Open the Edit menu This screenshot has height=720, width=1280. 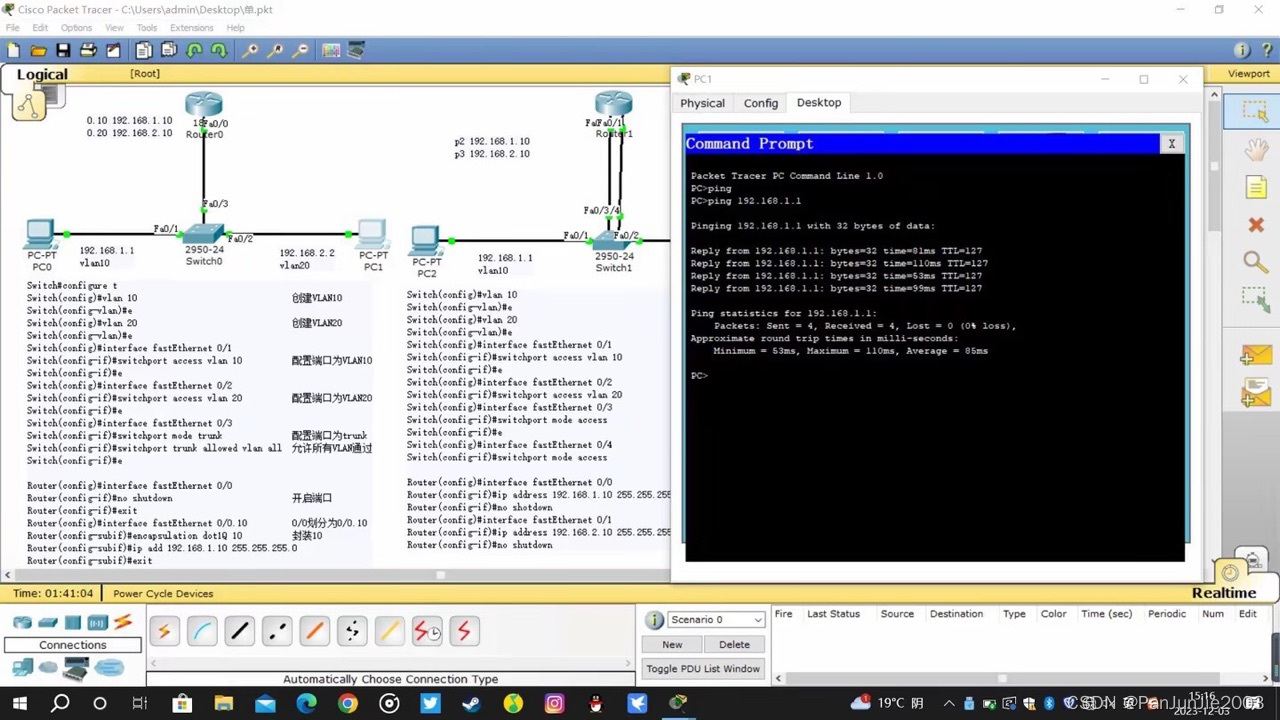coord(40,28)
